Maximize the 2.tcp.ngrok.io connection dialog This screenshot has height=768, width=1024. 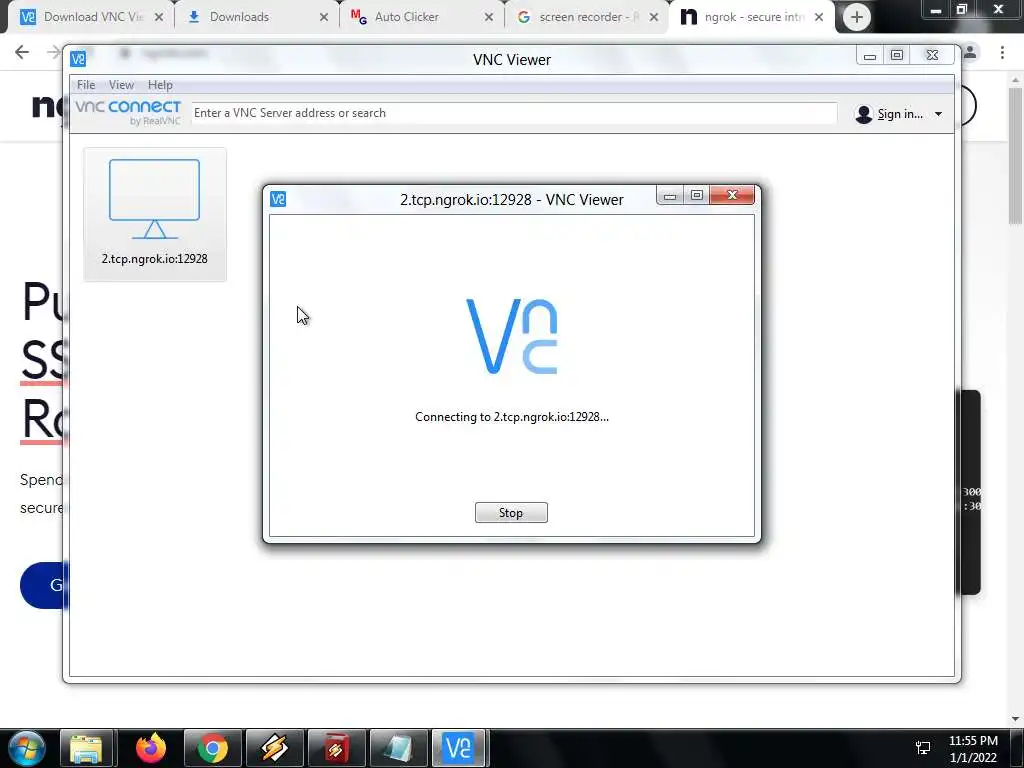pyautogui.click(x=696, y=195)
